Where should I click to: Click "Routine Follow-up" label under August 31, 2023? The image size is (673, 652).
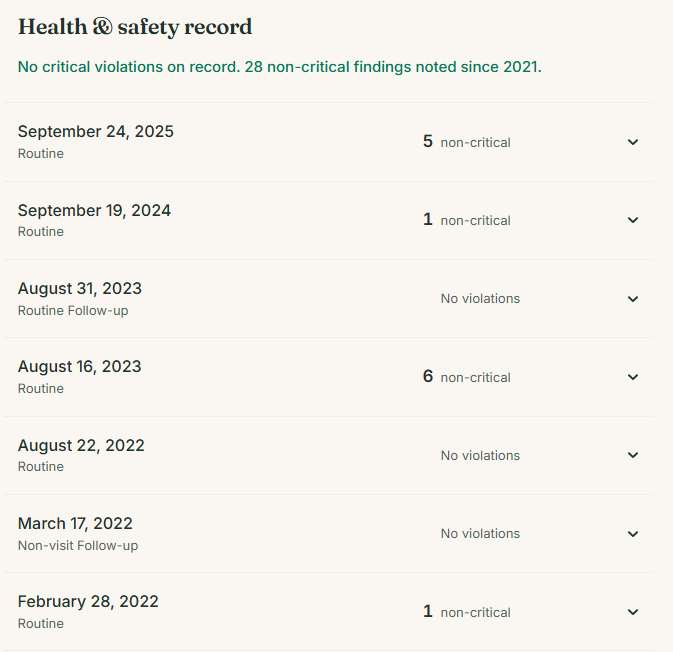(73, 311)
